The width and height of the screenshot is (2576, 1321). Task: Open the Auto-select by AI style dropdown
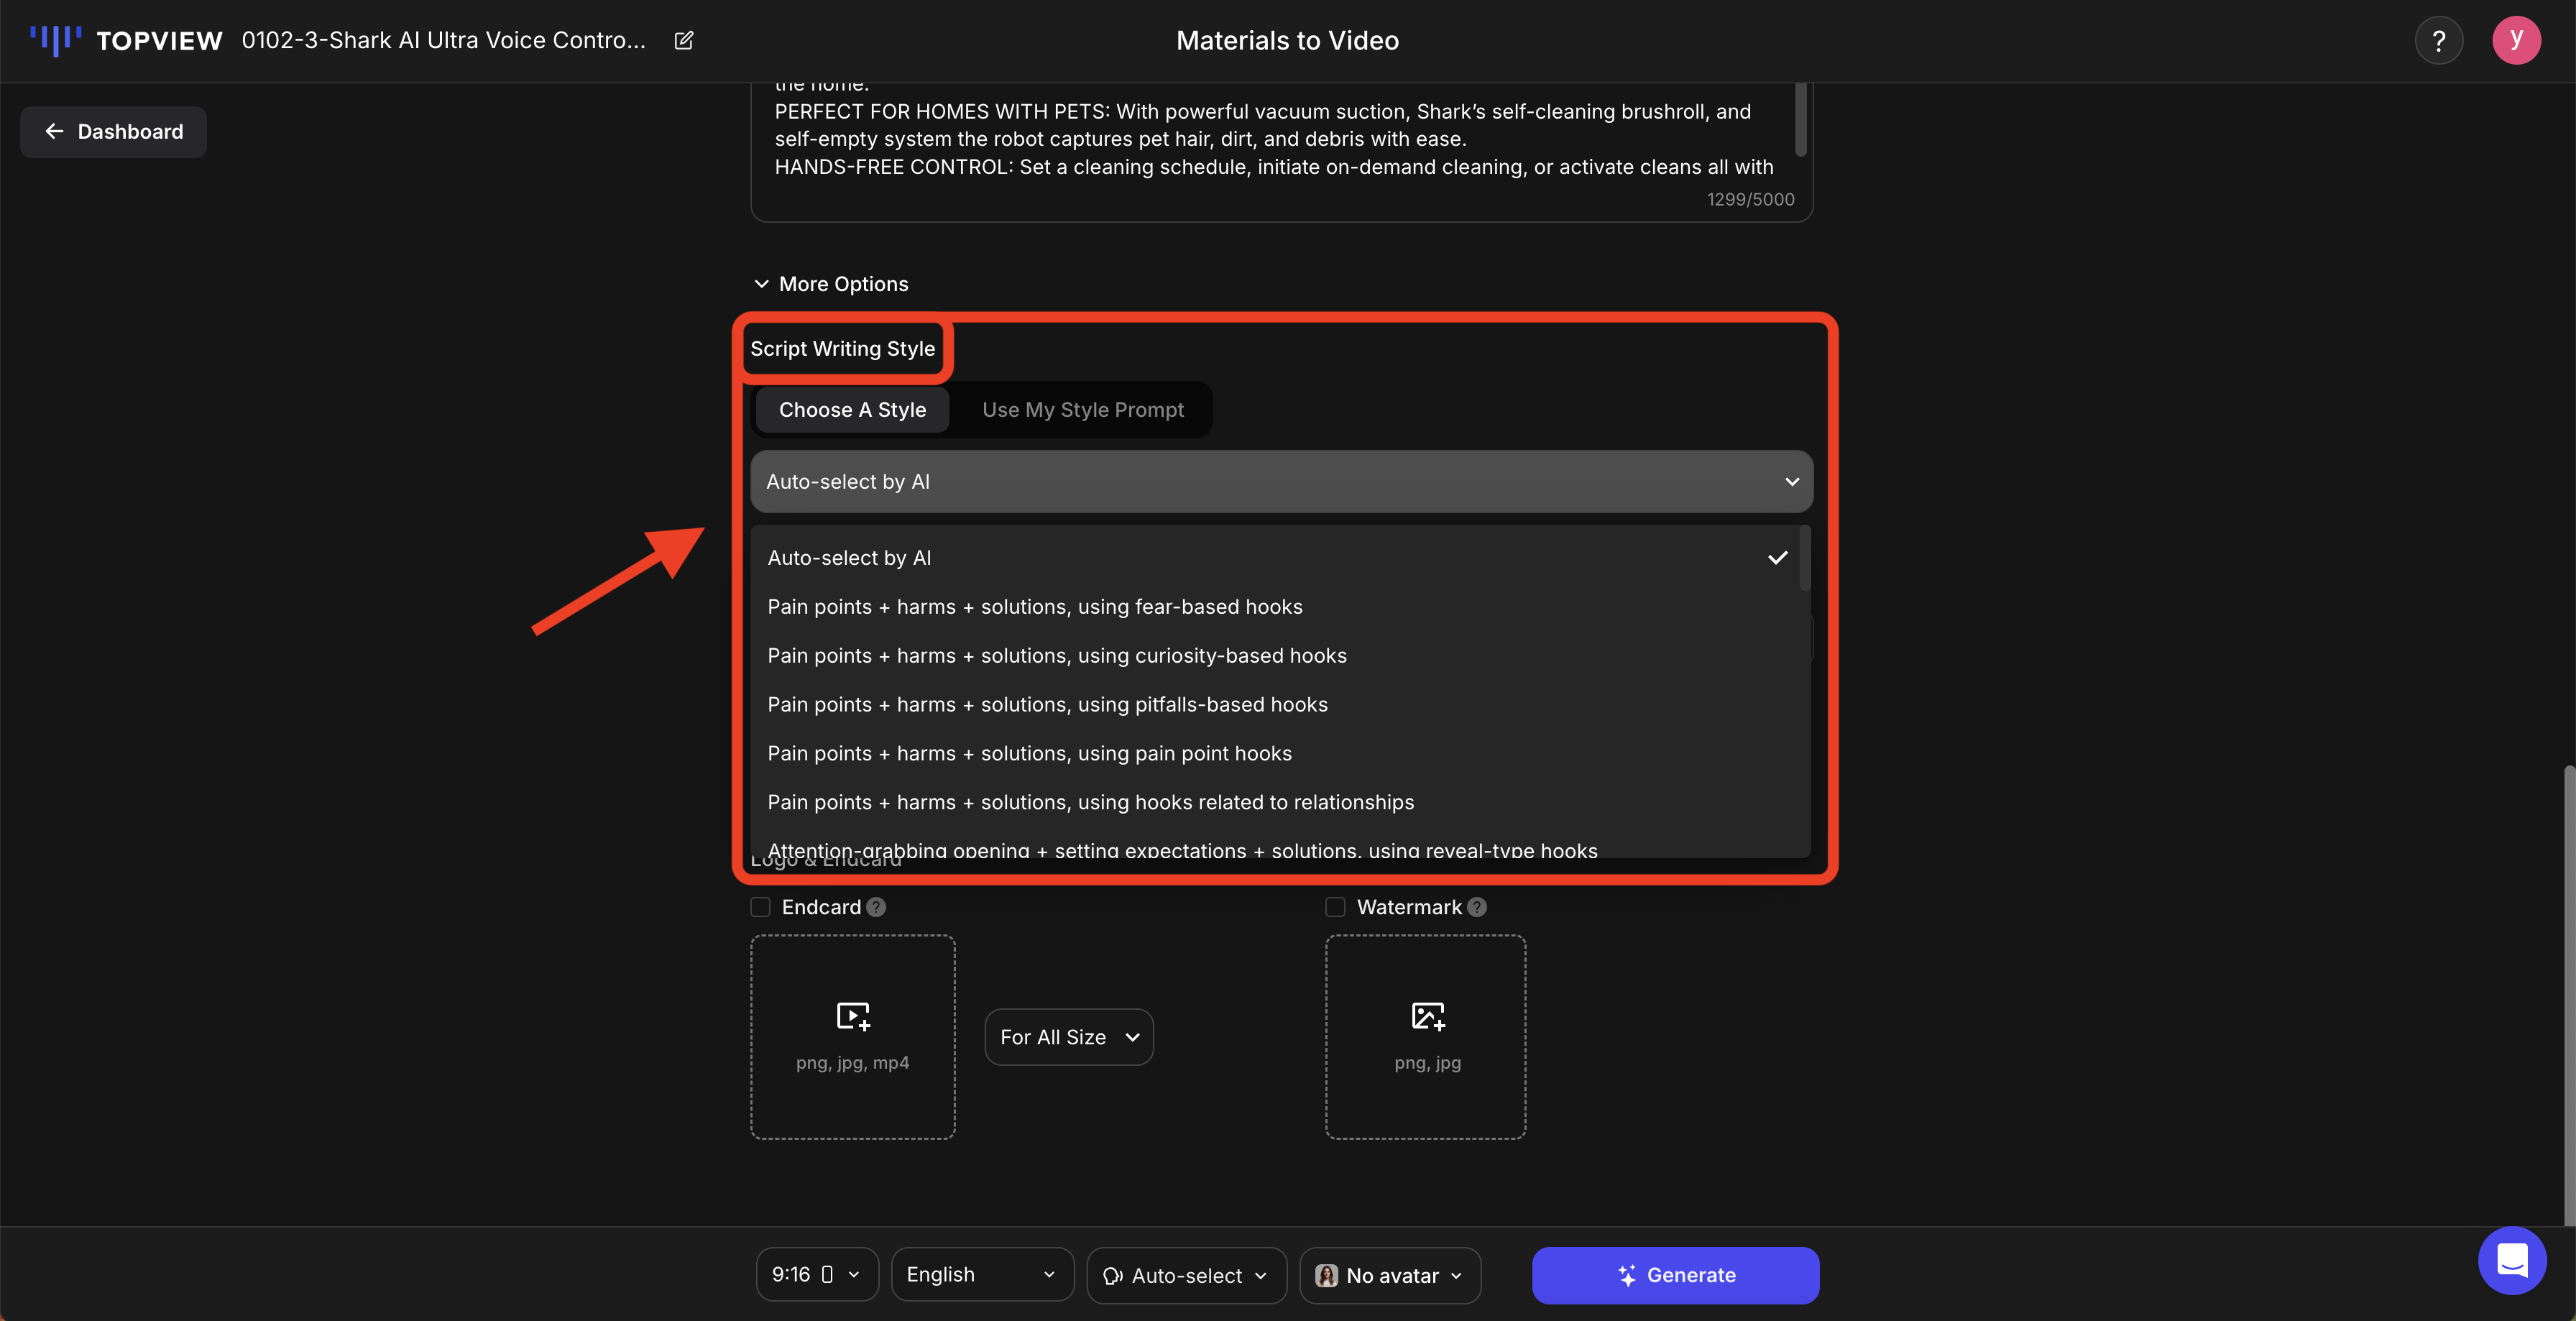(1281, 482)
